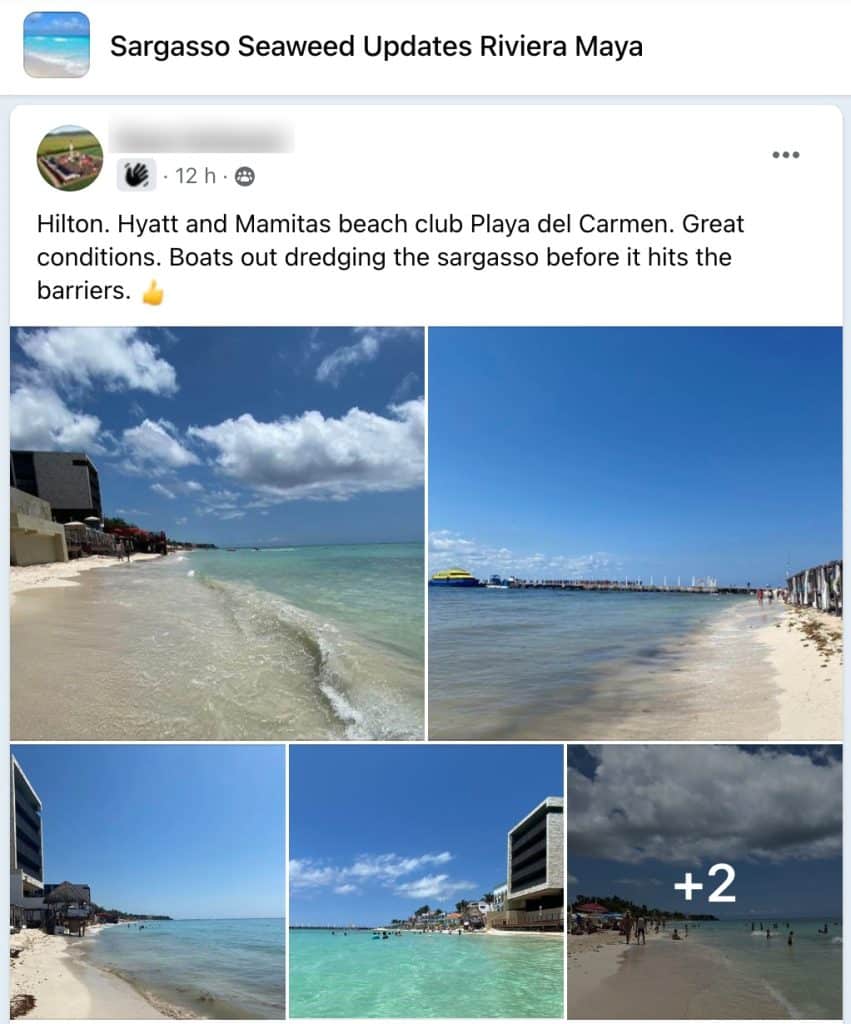Open the photo with the thatched palapa hut

148,882
